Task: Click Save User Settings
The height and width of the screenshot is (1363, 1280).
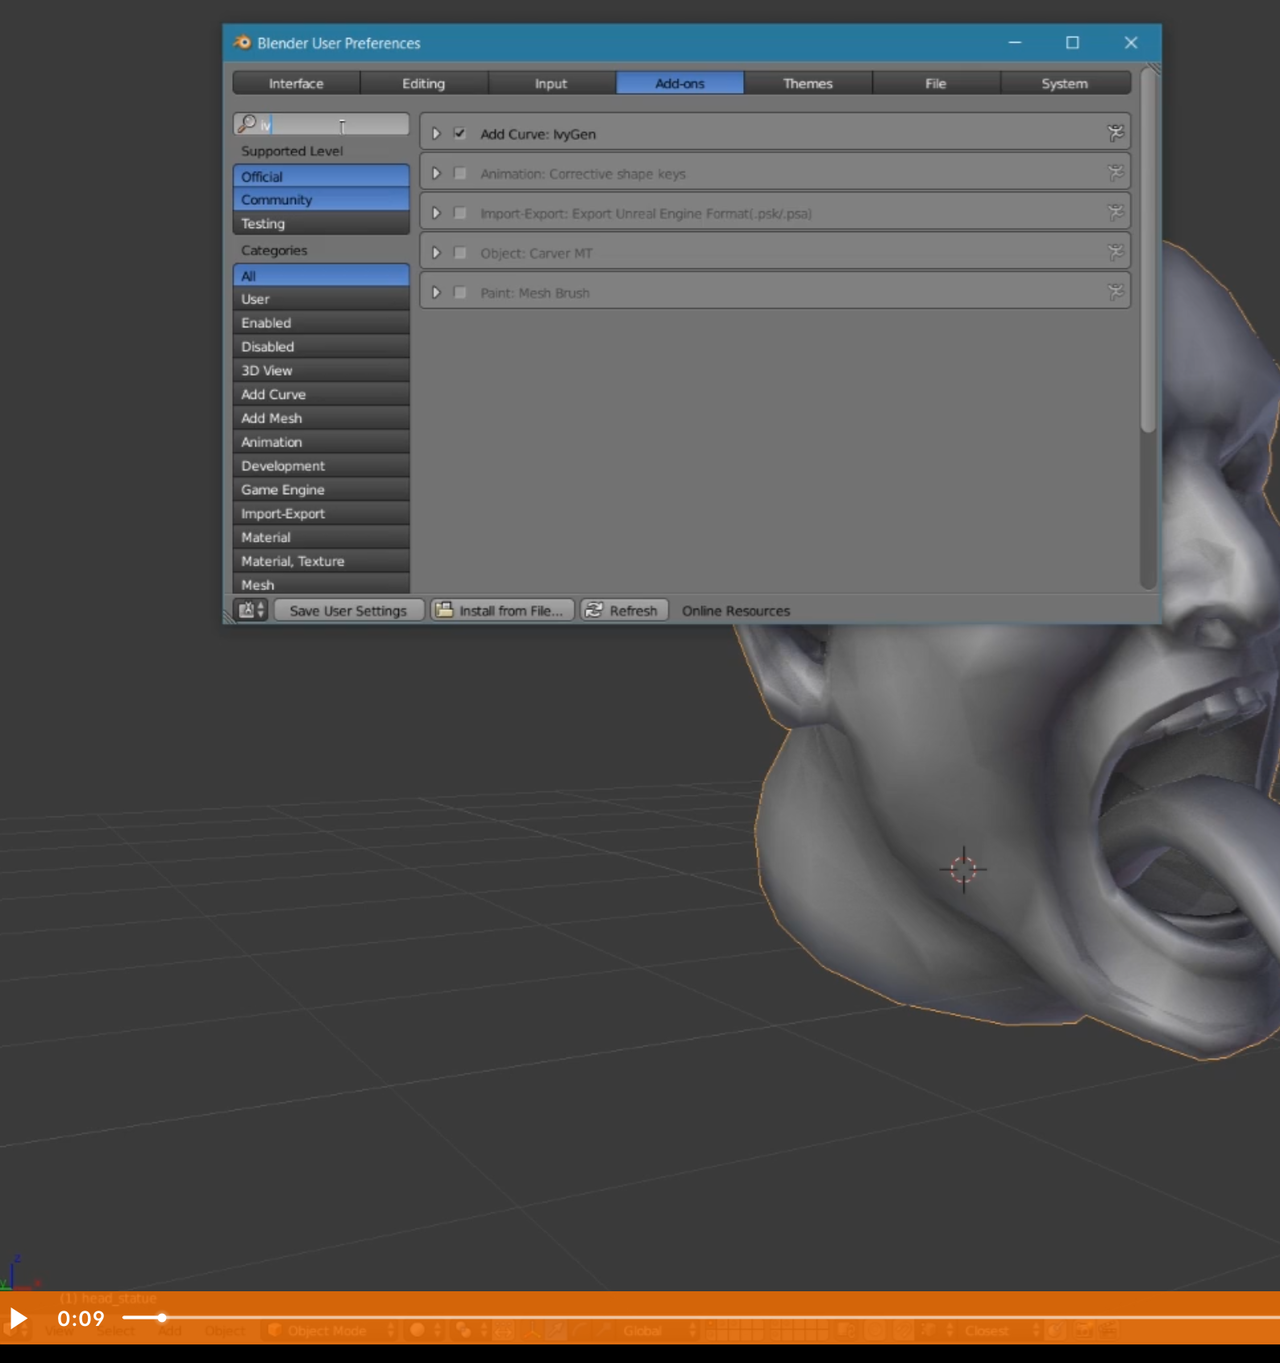Action: (348, 610)
